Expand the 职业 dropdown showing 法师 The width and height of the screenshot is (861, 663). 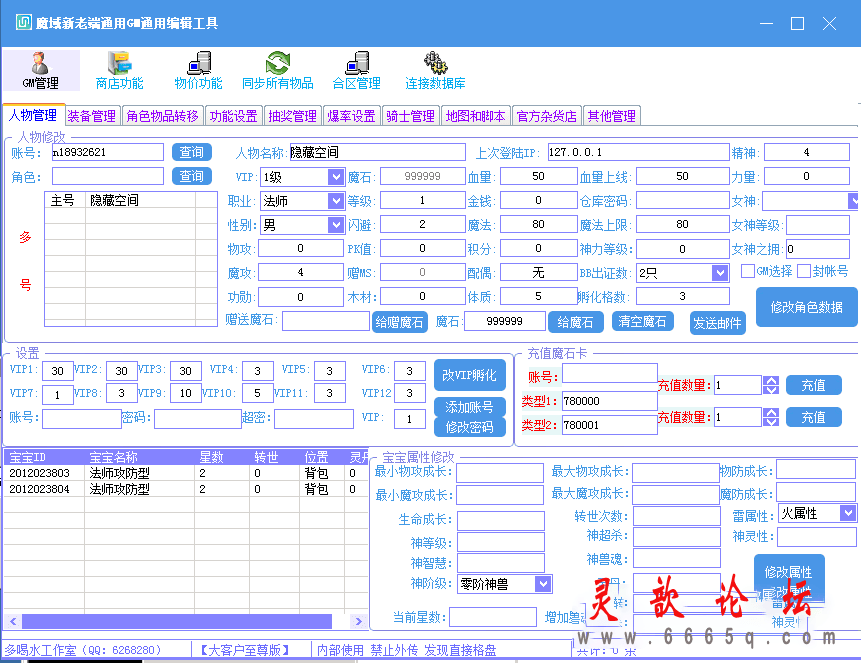click(336, 200)
